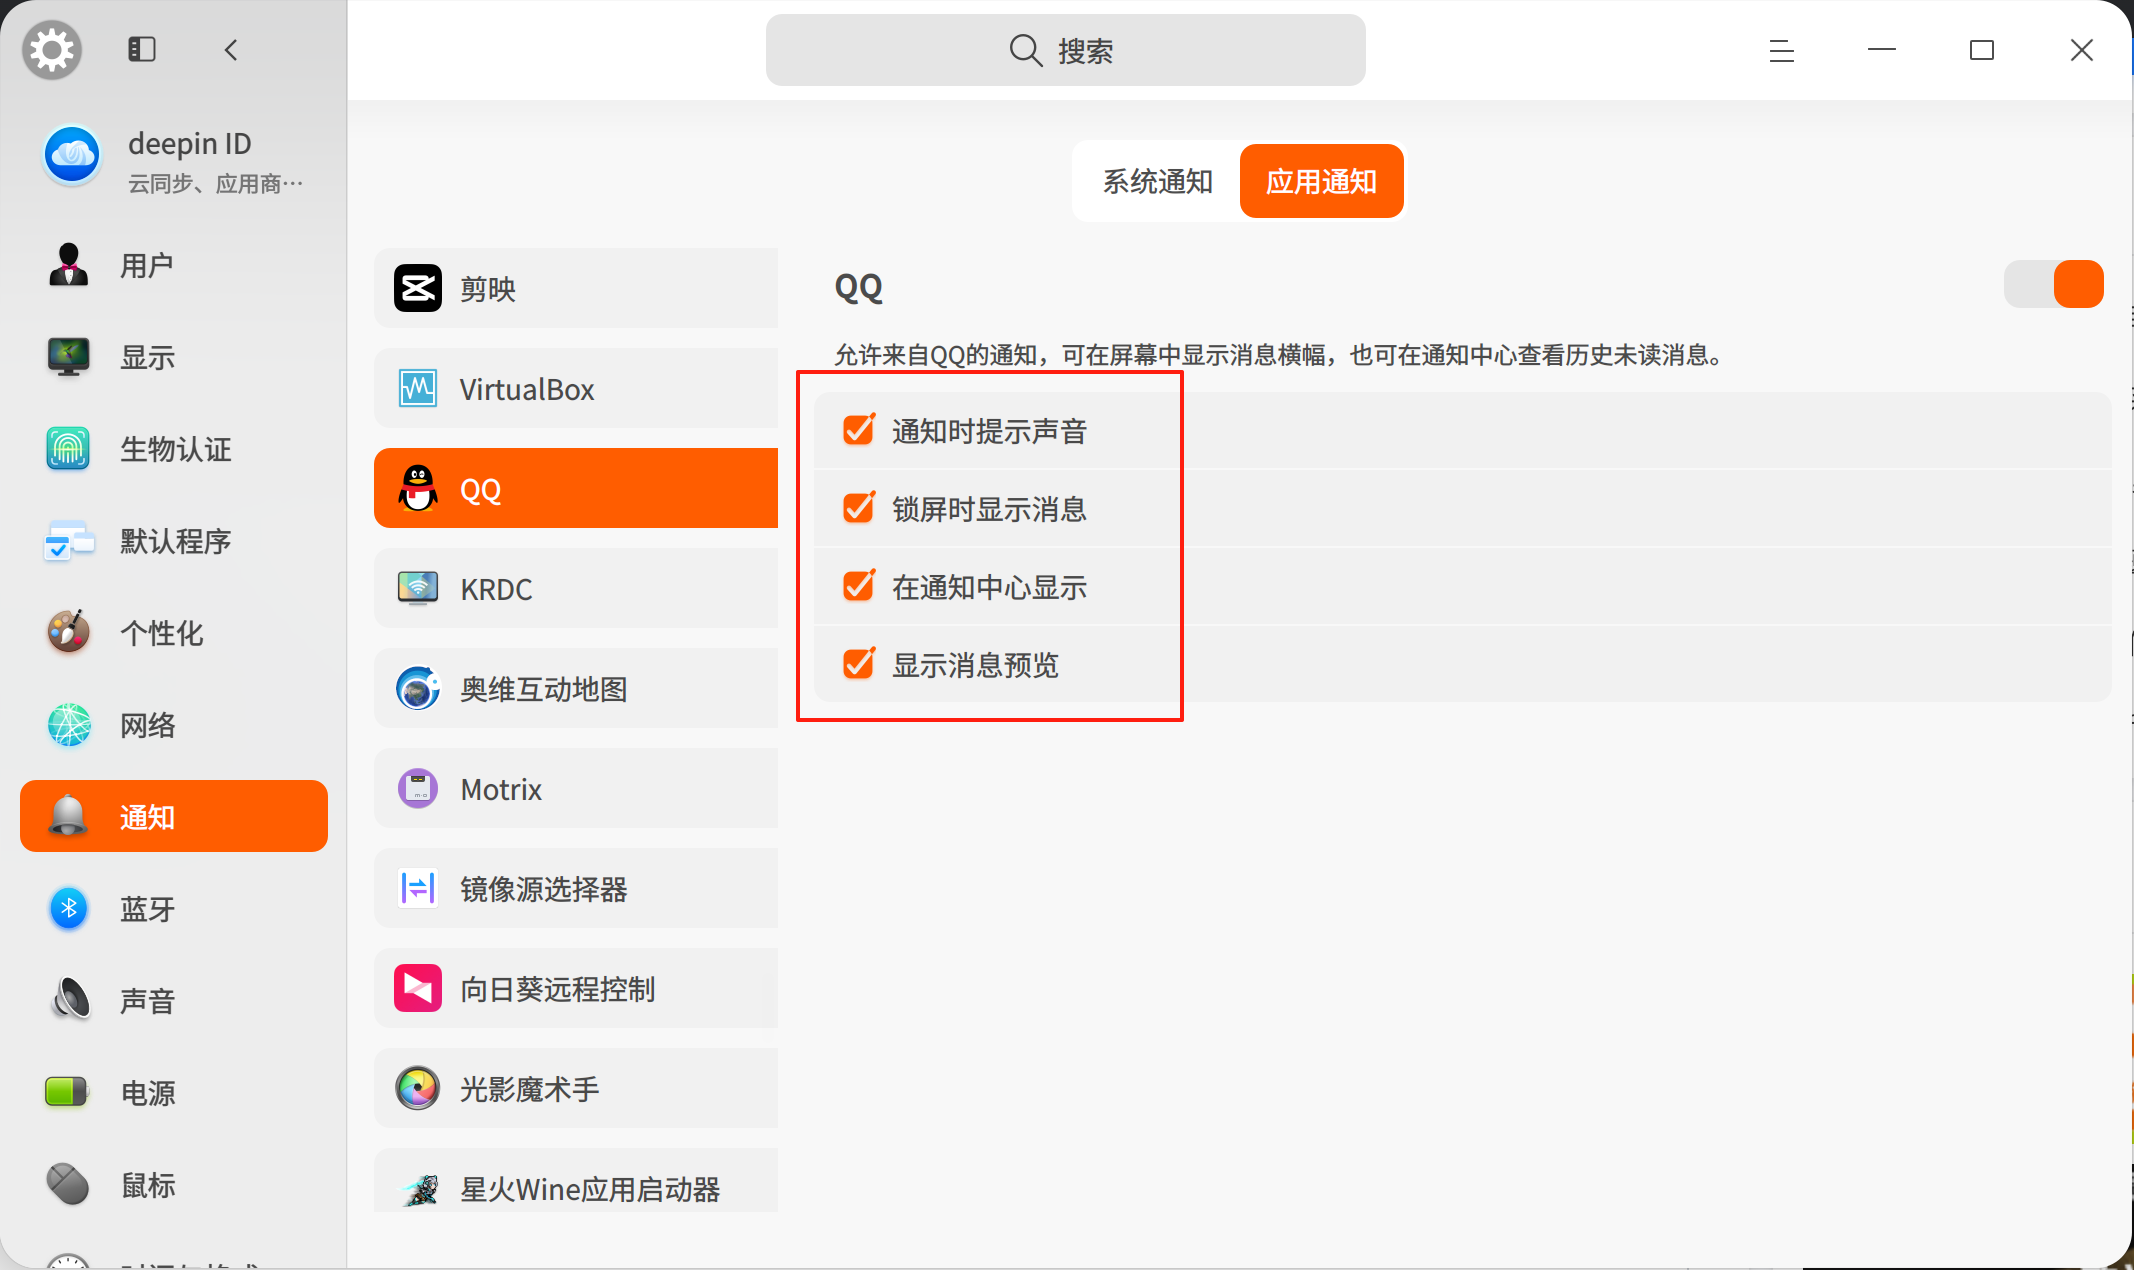Screen dimensions: 2134x1270
Task: Open 蓝牙 bluetooth settings
Action: click(174, 909)
